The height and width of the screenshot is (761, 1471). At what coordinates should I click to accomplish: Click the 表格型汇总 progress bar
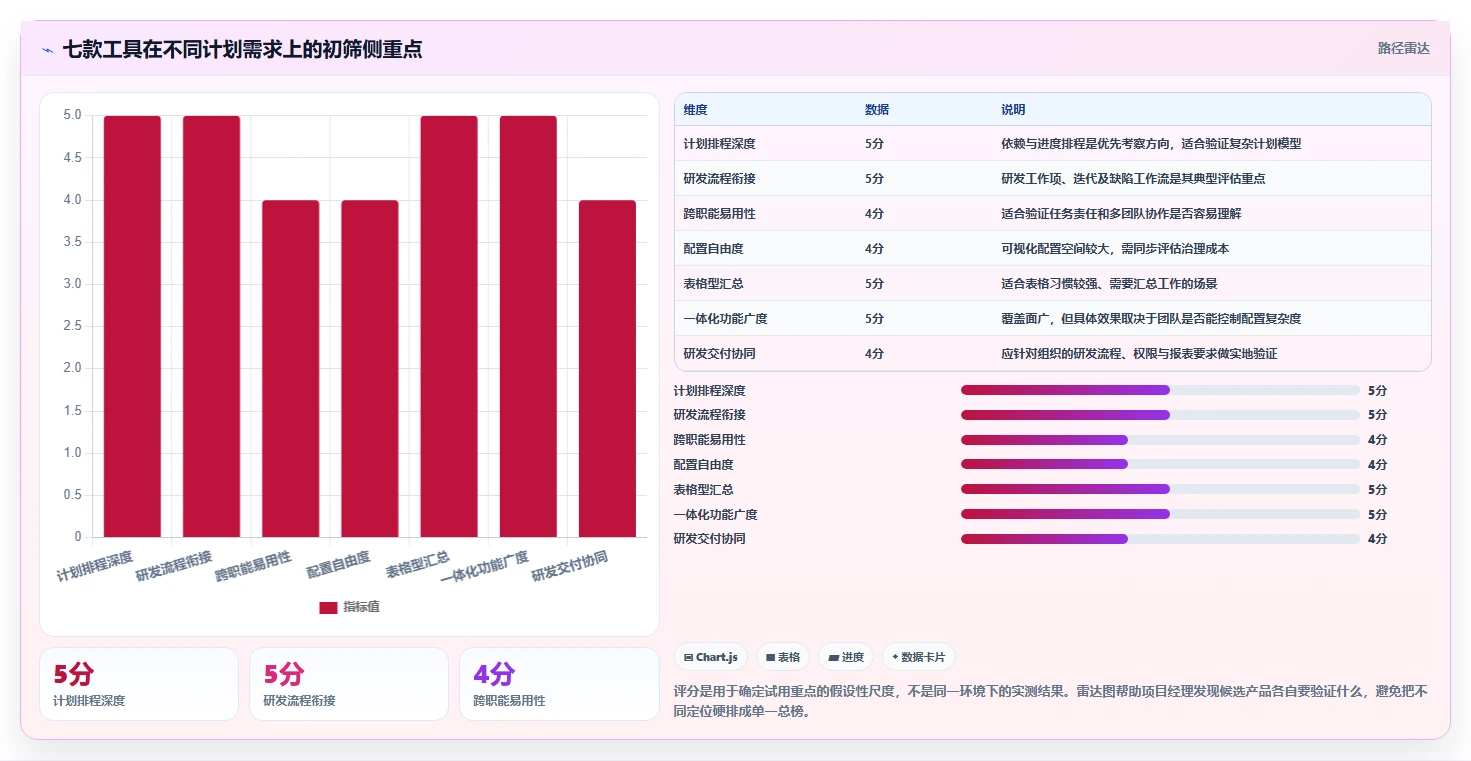coord(1160,489)
